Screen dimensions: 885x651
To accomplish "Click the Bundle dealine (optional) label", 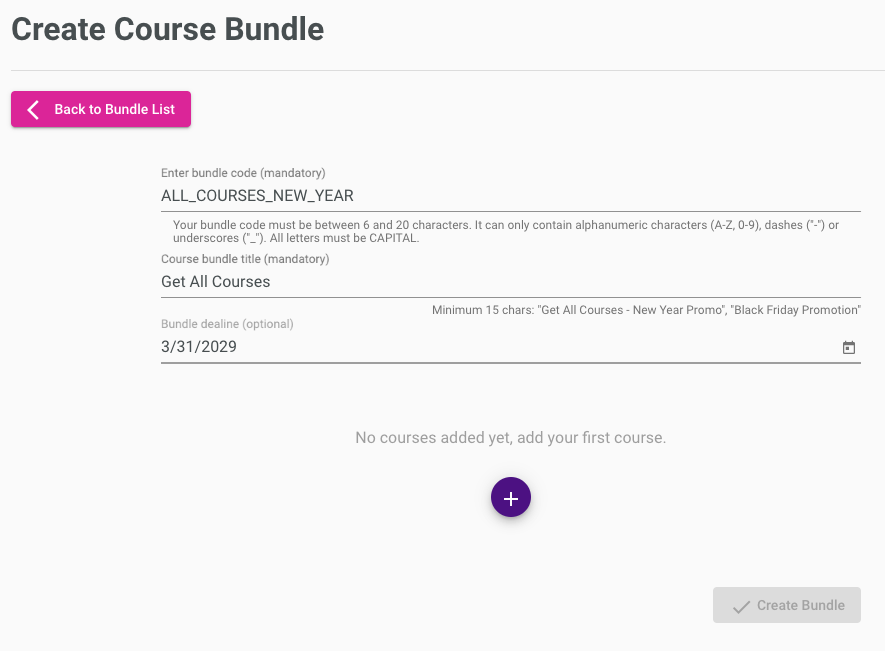I will (x=227, y=324).
